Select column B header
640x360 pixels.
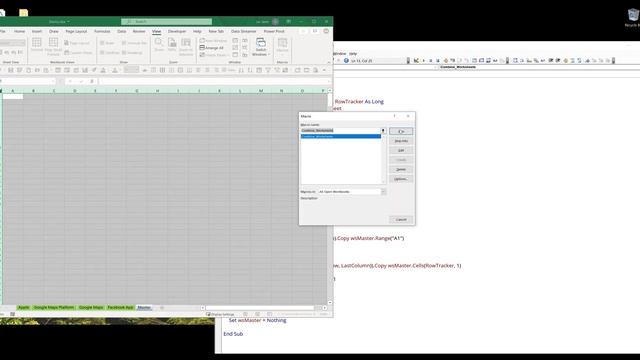33,91
